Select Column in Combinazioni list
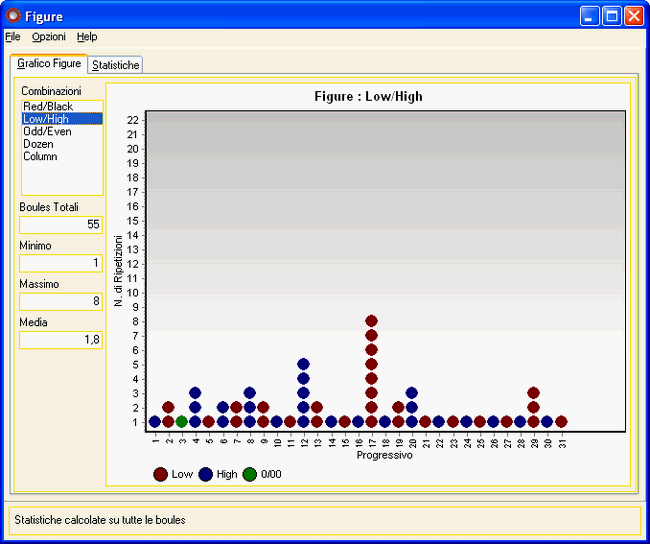650x544 pixels. [x=62, y=156]
